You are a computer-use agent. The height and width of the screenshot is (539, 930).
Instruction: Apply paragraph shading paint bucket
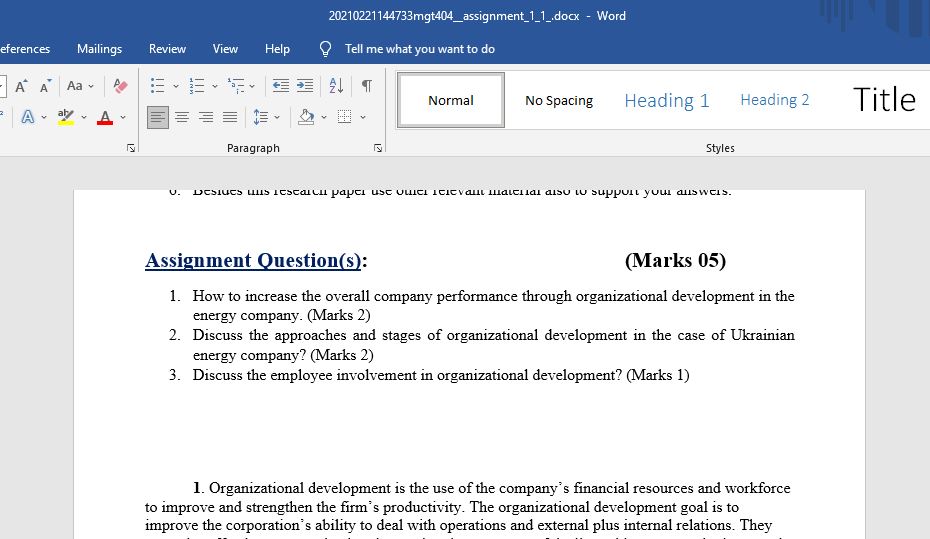click(x=306, y=117)
